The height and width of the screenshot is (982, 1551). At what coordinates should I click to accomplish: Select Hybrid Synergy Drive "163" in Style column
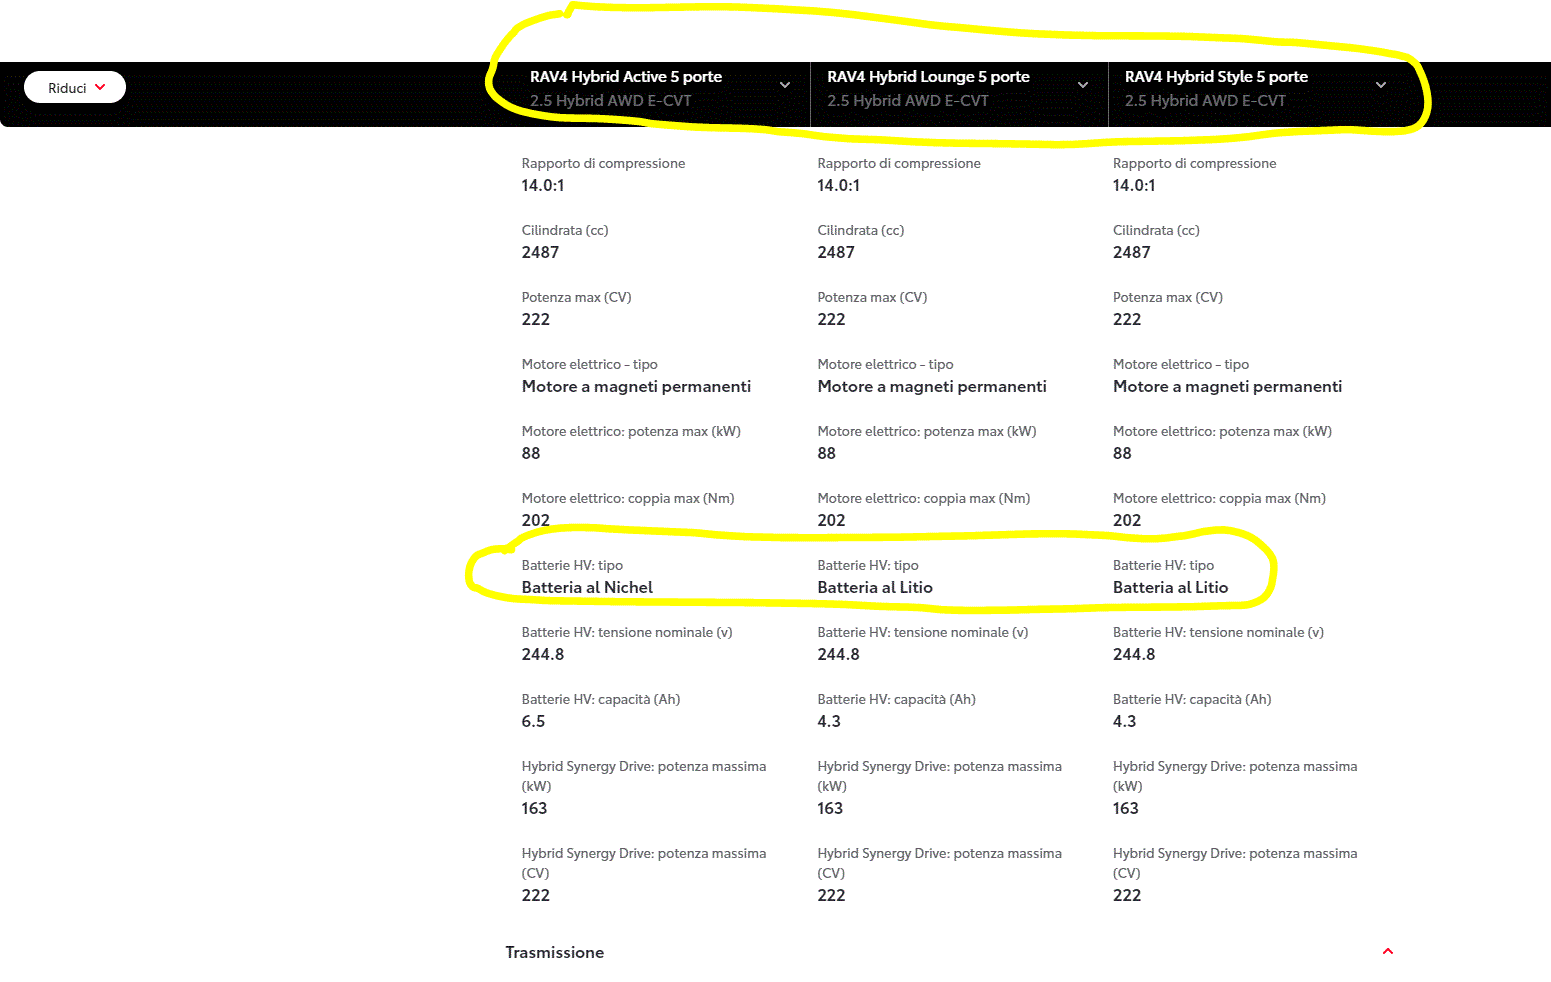click(x=1126, y=809)
